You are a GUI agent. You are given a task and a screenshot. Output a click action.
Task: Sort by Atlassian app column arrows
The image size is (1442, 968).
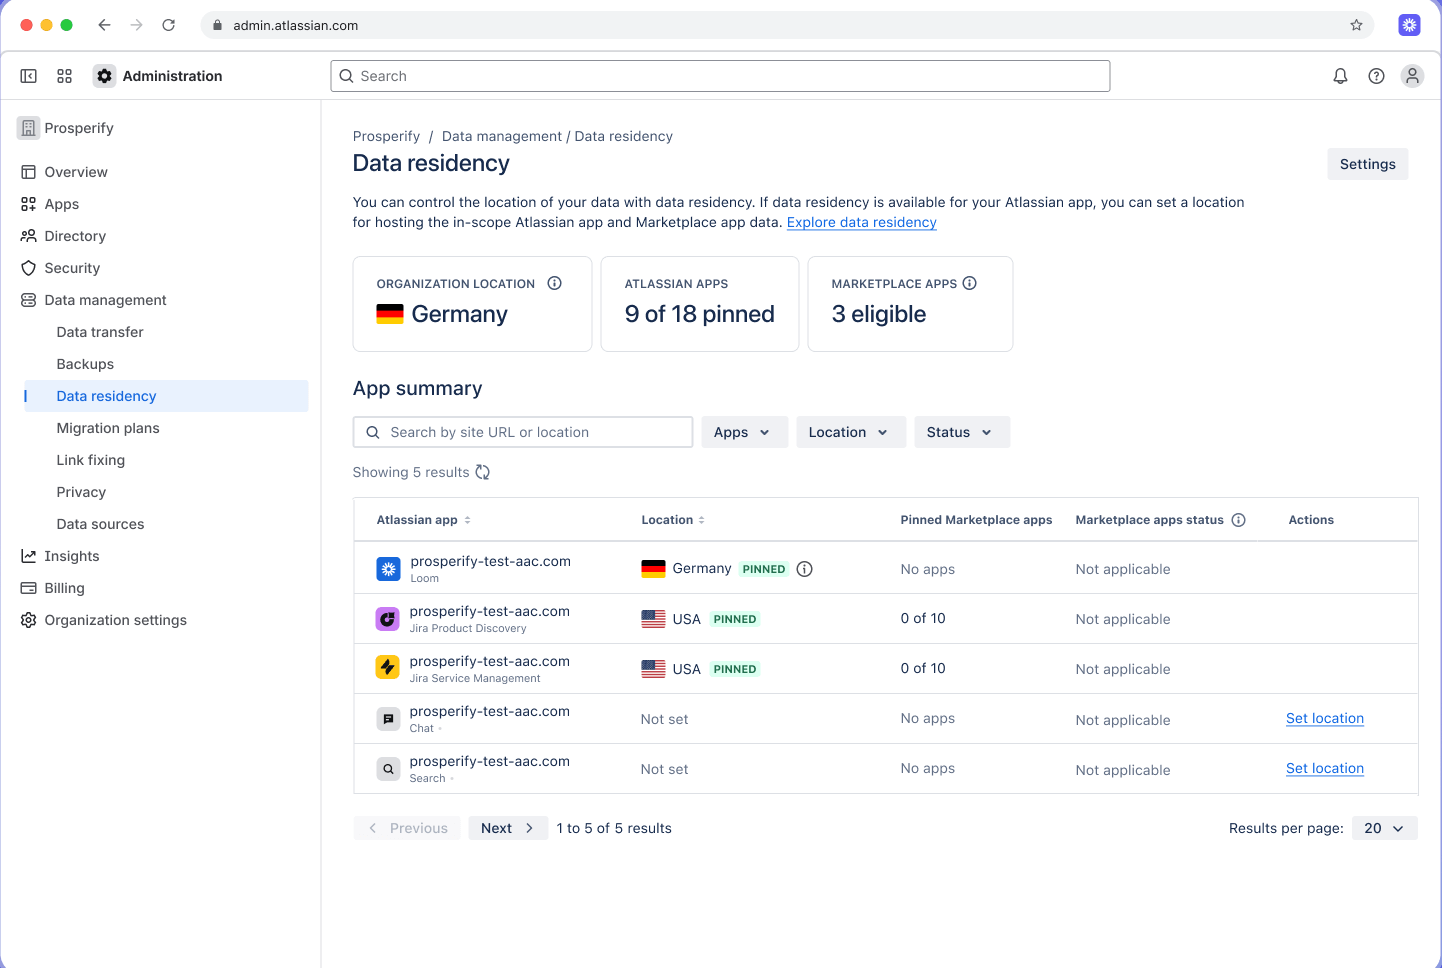tap(467, 520)
